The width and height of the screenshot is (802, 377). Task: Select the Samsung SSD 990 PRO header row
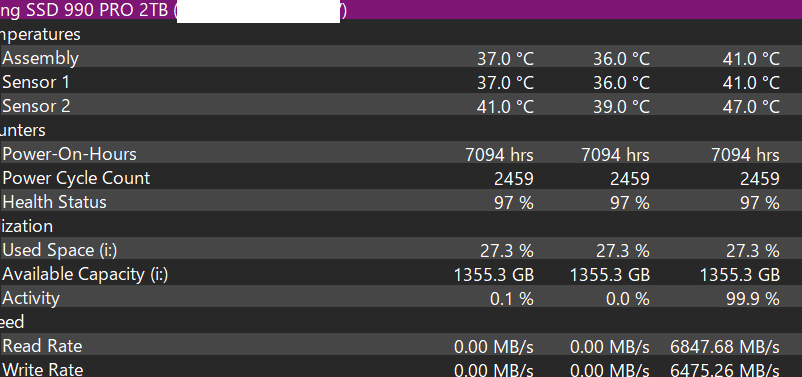[x=401, y=10]
